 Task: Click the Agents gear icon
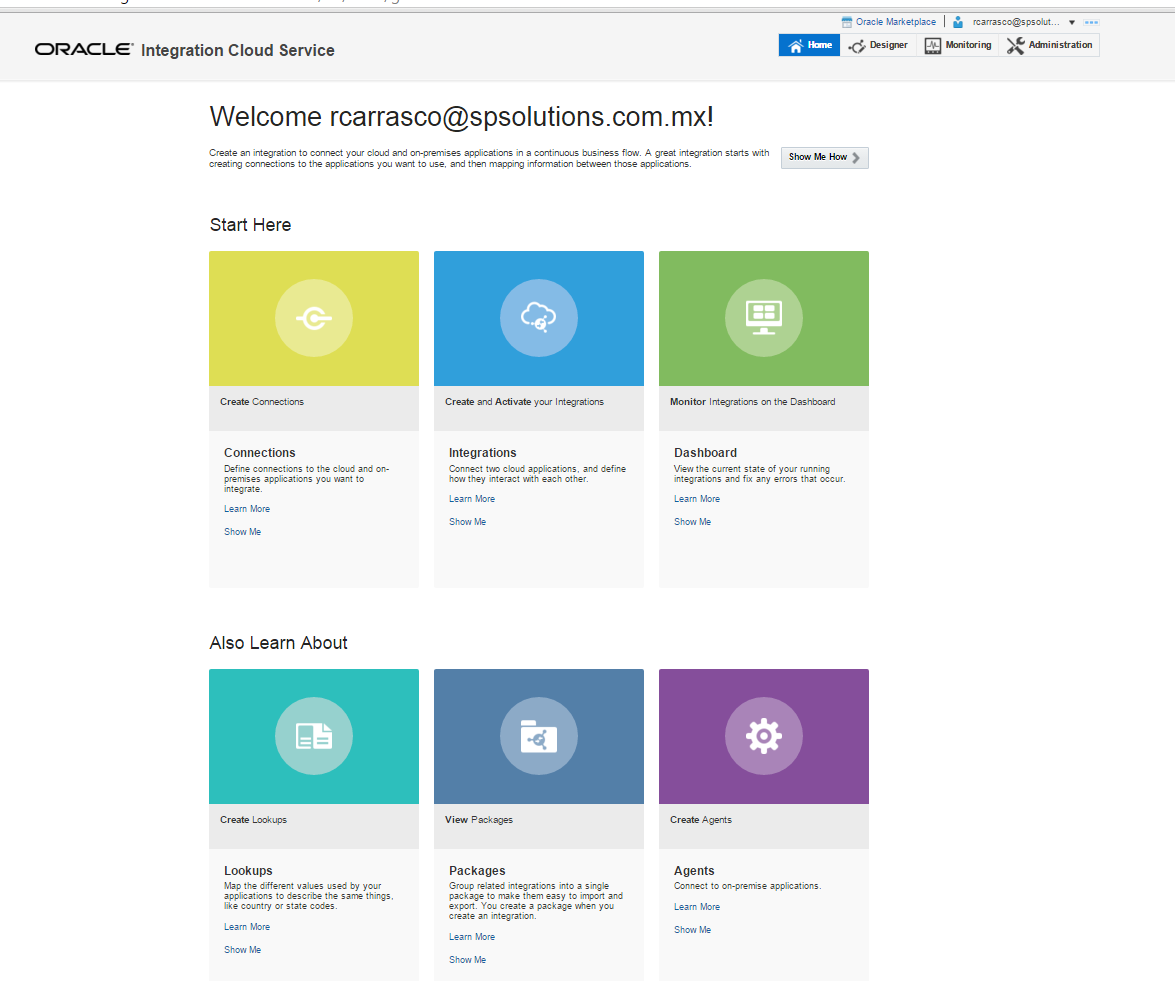point(764,736)
